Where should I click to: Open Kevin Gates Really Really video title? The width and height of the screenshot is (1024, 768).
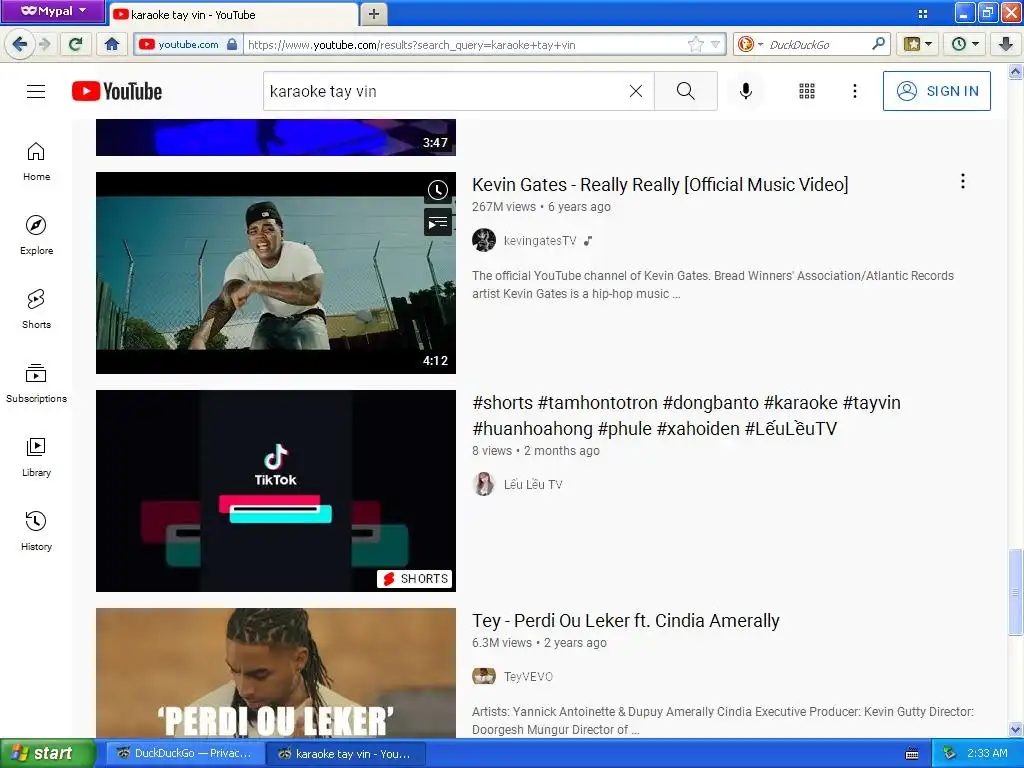[x=660, y=185]
